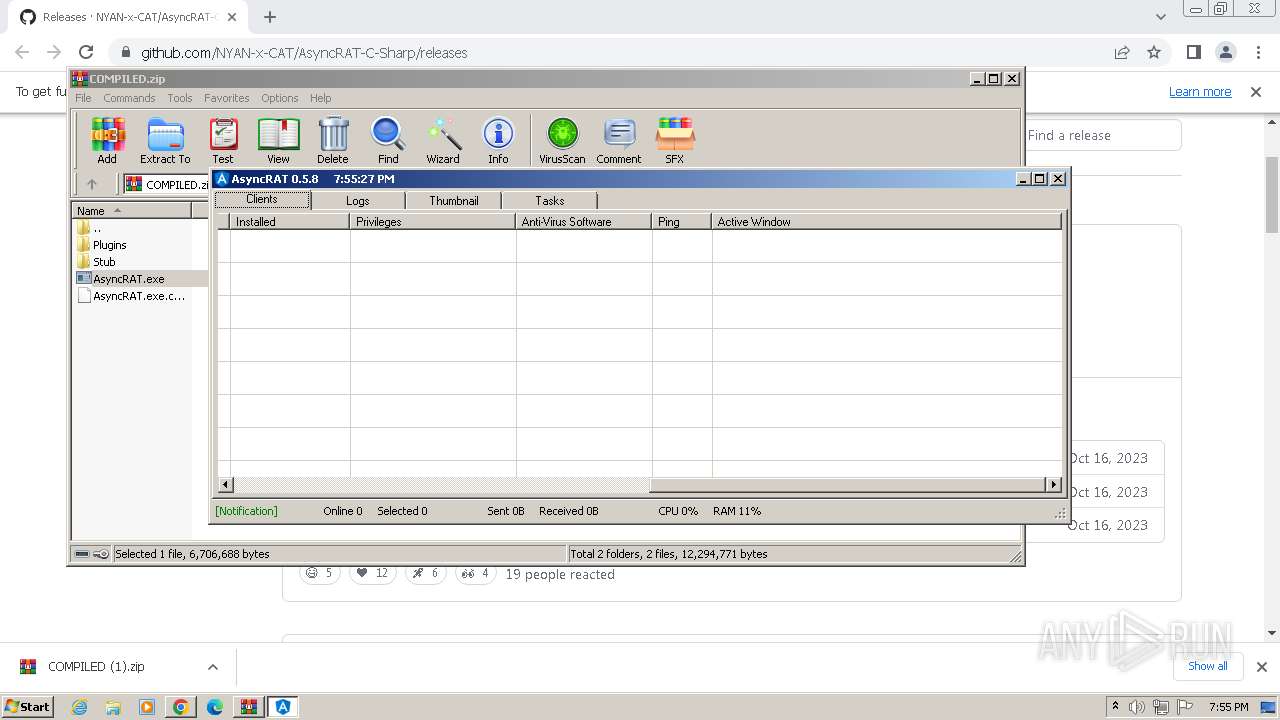
Task: Open Chrome tab search dropdown arrow
Action: (1160, 17)
